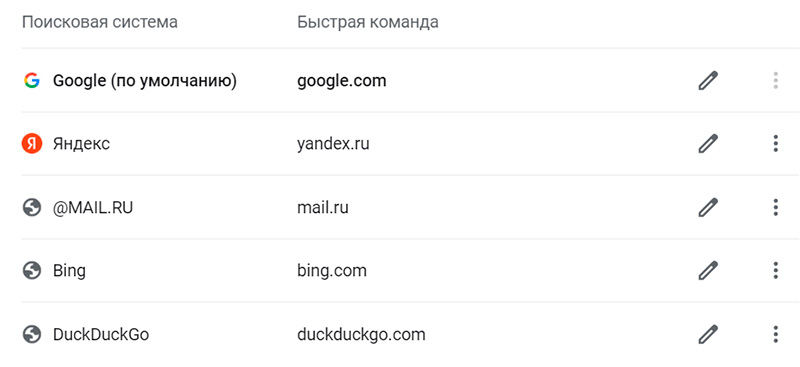Click the Быстрая команда column header
This screenshot has width=800, height=367.
[368, 22]
